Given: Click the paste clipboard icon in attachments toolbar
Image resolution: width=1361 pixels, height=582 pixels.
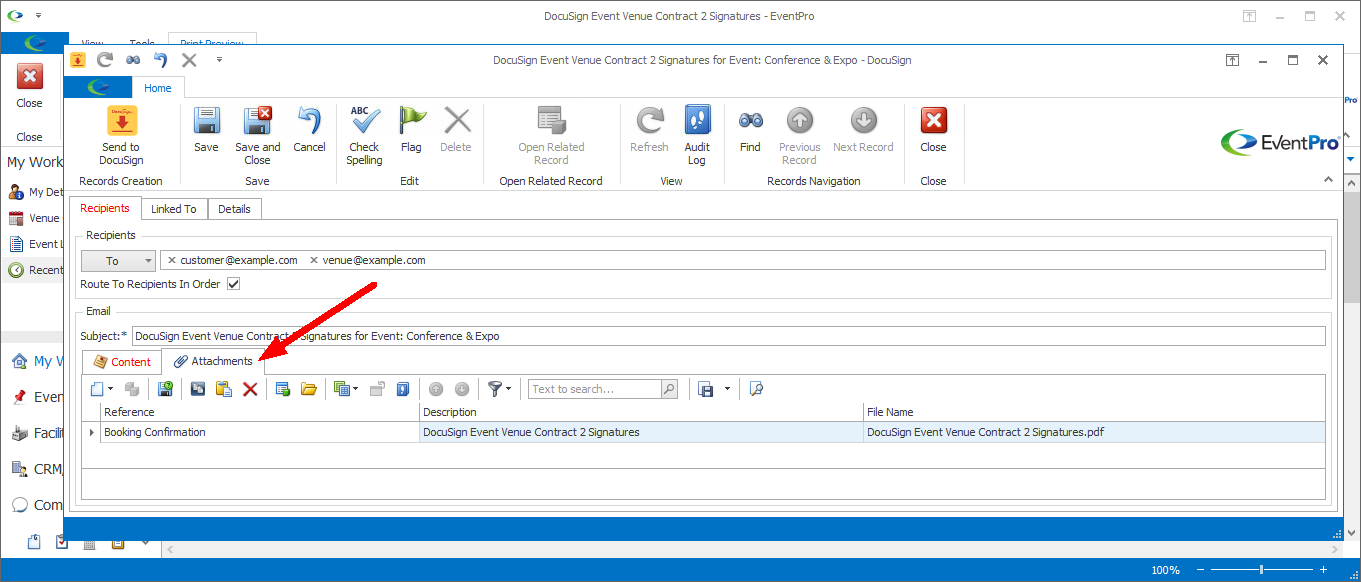Looking at the screenshot, I should click(224, 389).
